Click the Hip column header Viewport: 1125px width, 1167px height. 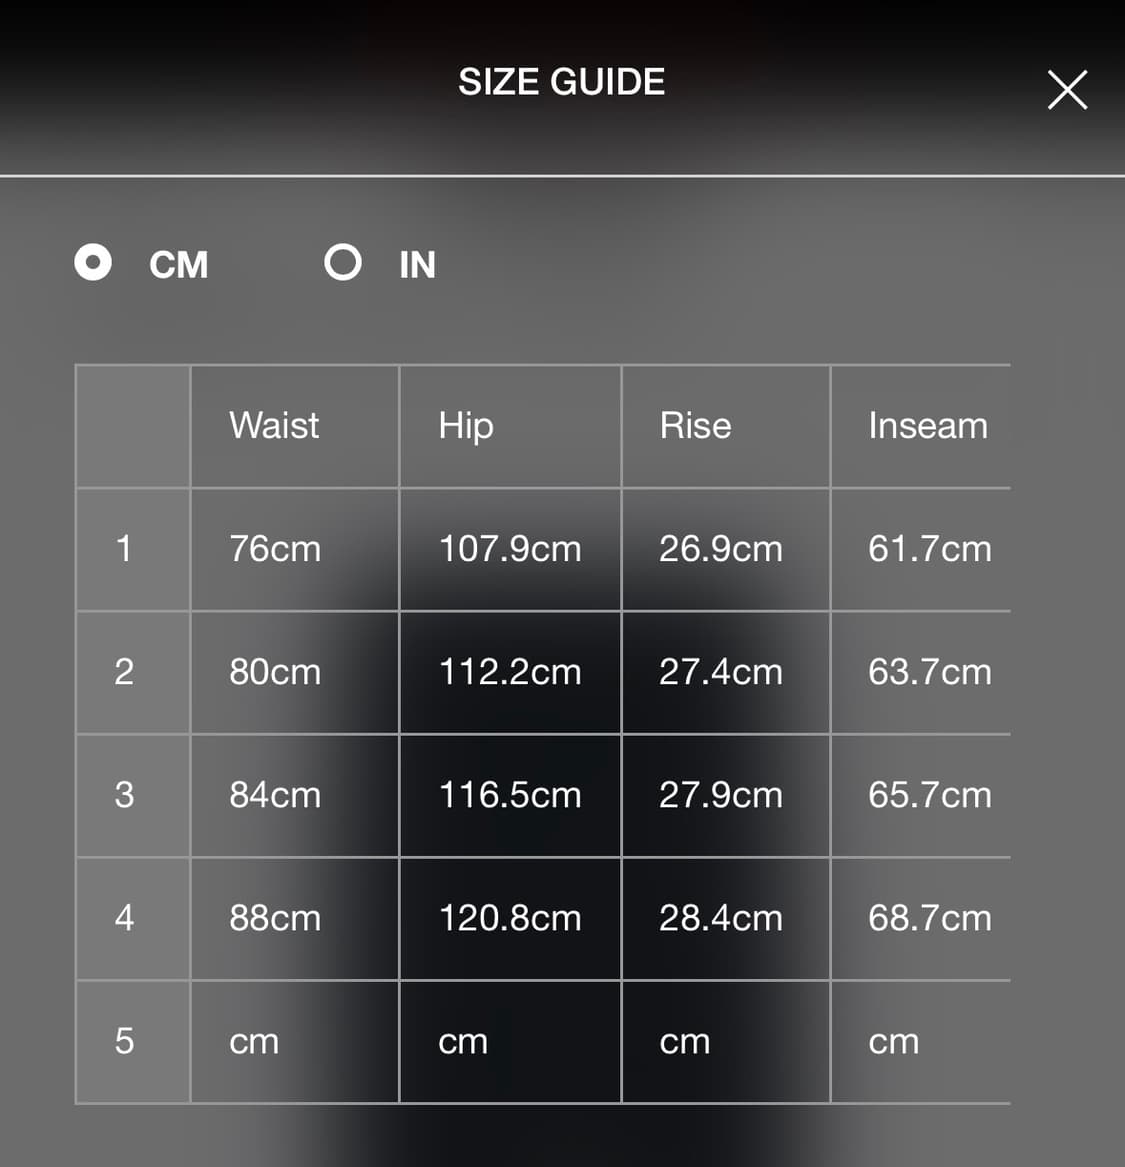tap(466, 426)
